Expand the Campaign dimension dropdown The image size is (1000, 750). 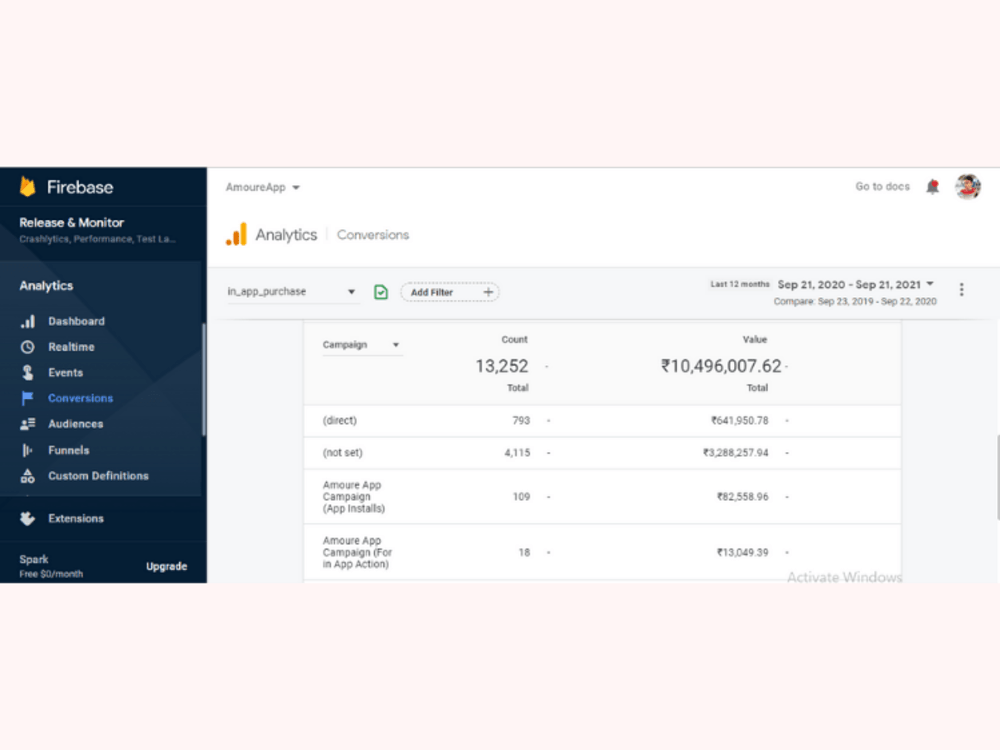click(x=362, y=345)
